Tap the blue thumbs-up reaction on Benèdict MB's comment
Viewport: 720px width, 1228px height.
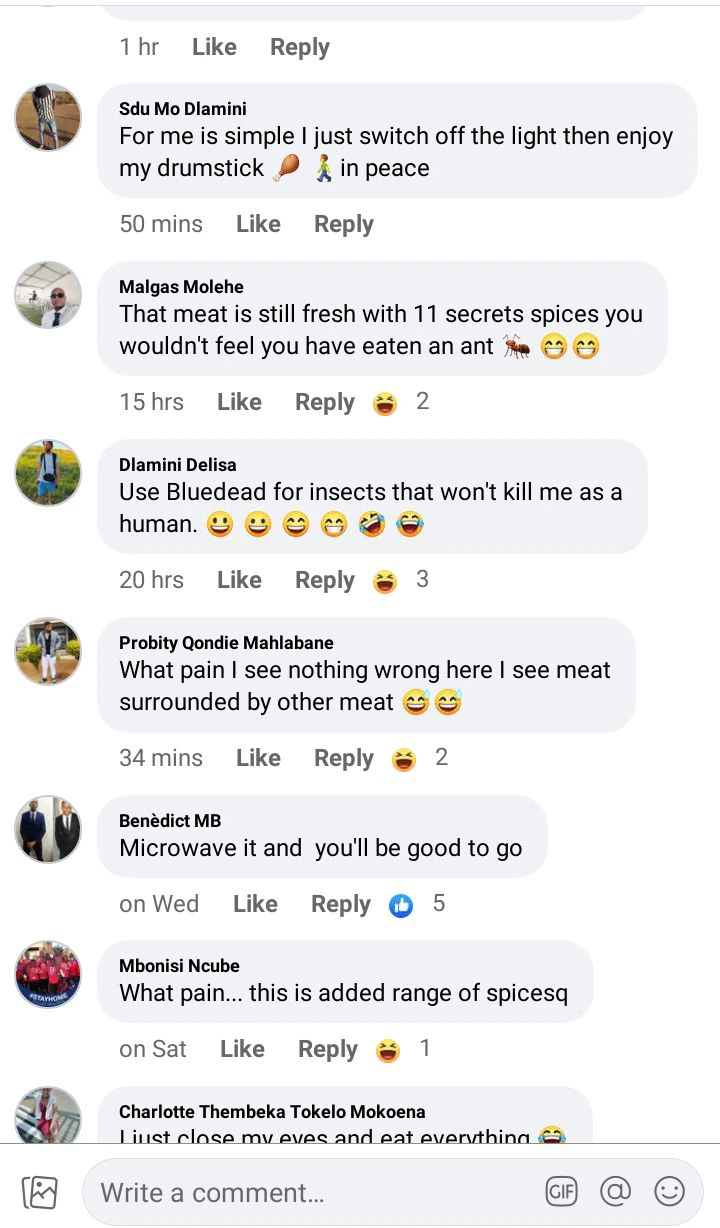tap(401, 905)
